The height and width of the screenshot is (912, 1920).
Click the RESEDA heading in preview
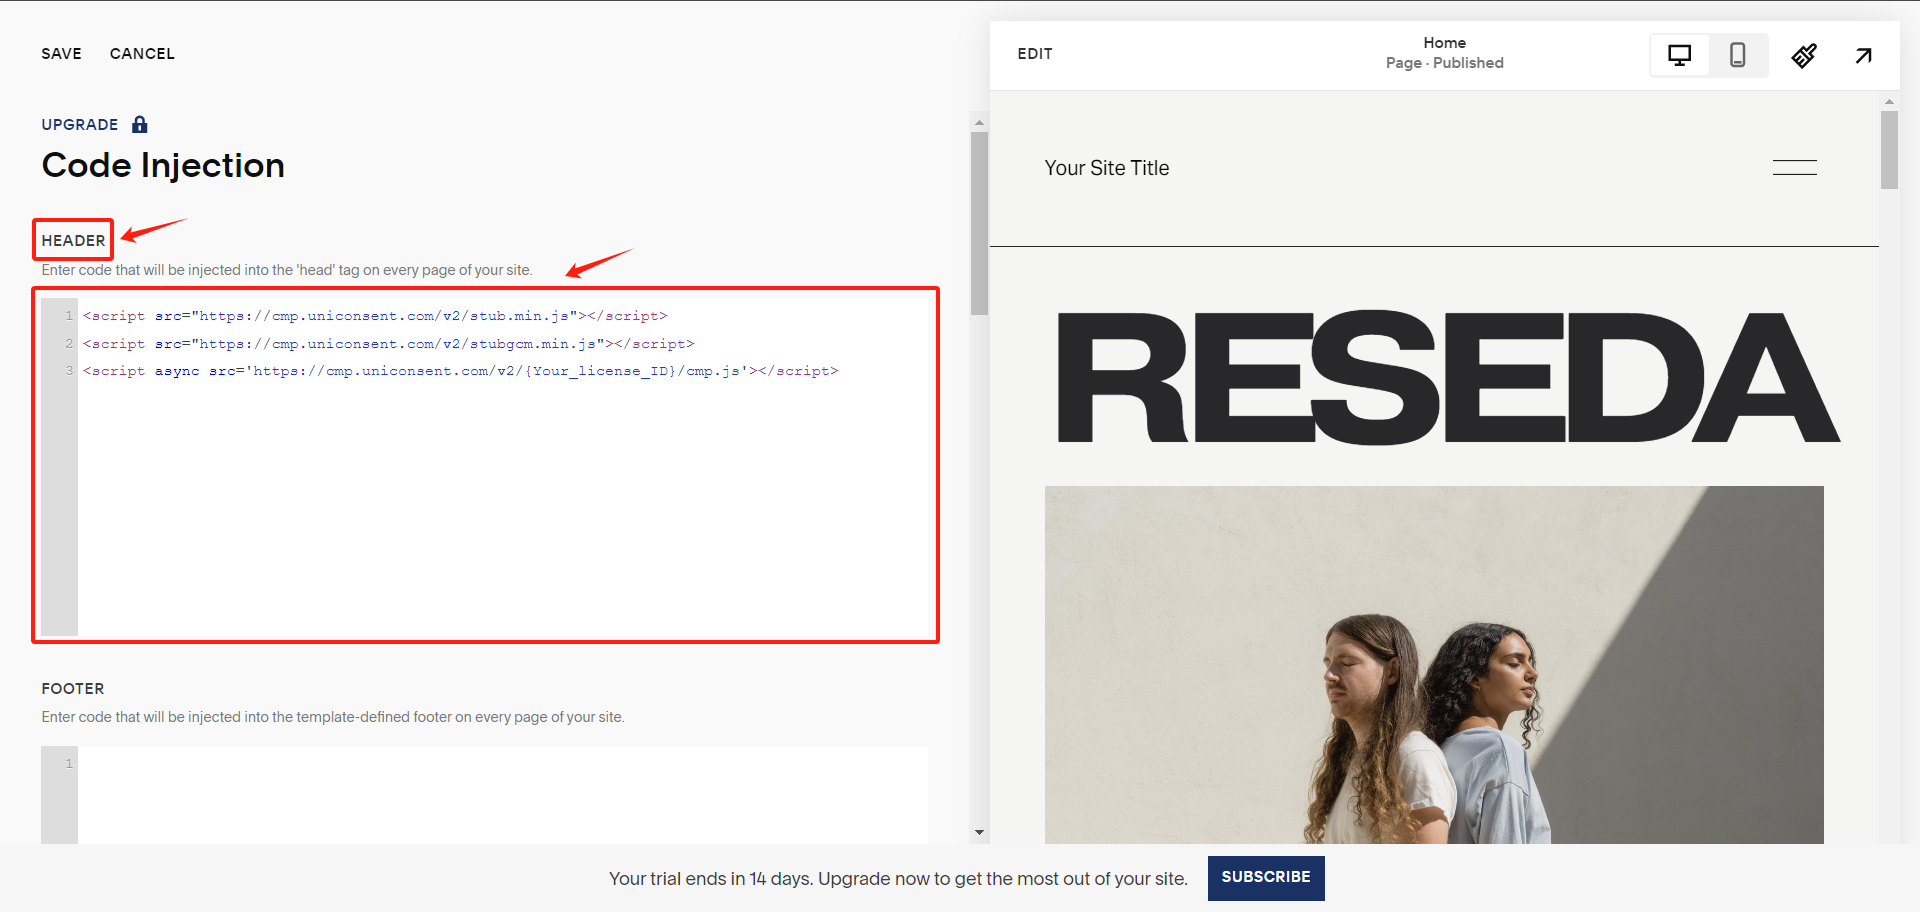(x=1449, y=378)
